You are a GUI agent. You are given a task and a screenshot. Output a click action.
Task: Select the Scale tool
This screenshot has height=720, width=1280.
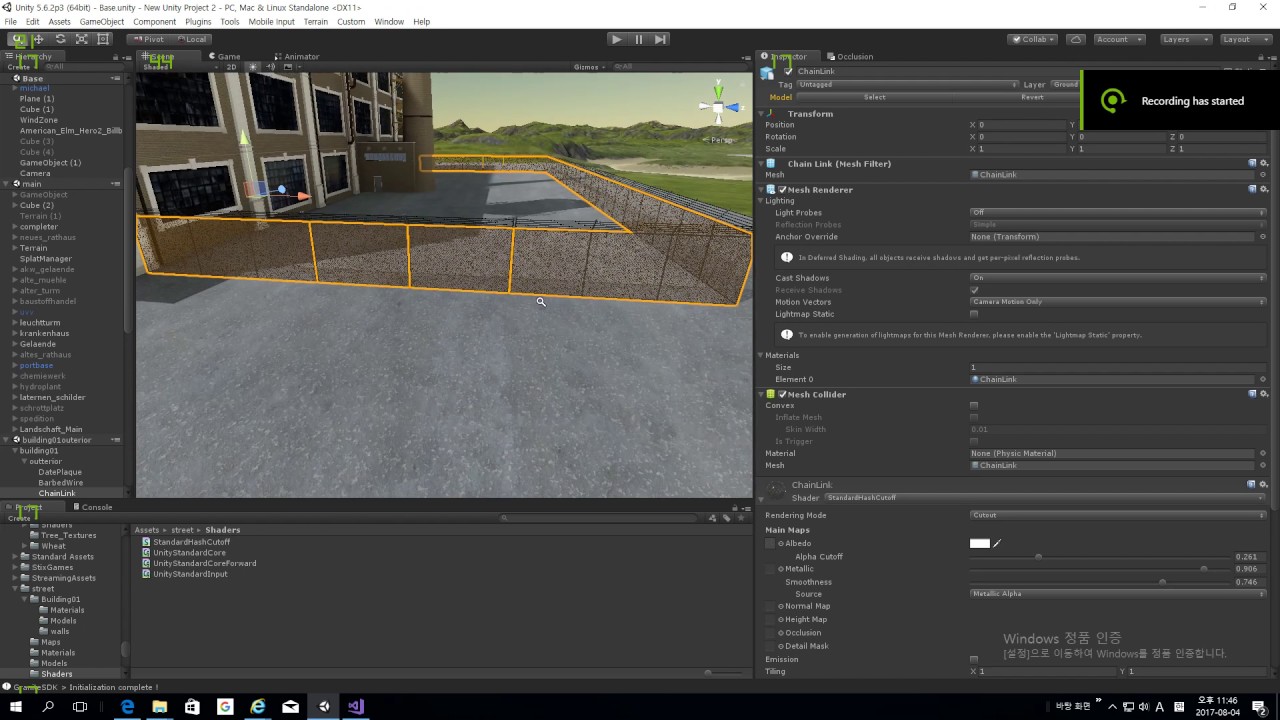[81, 38]
